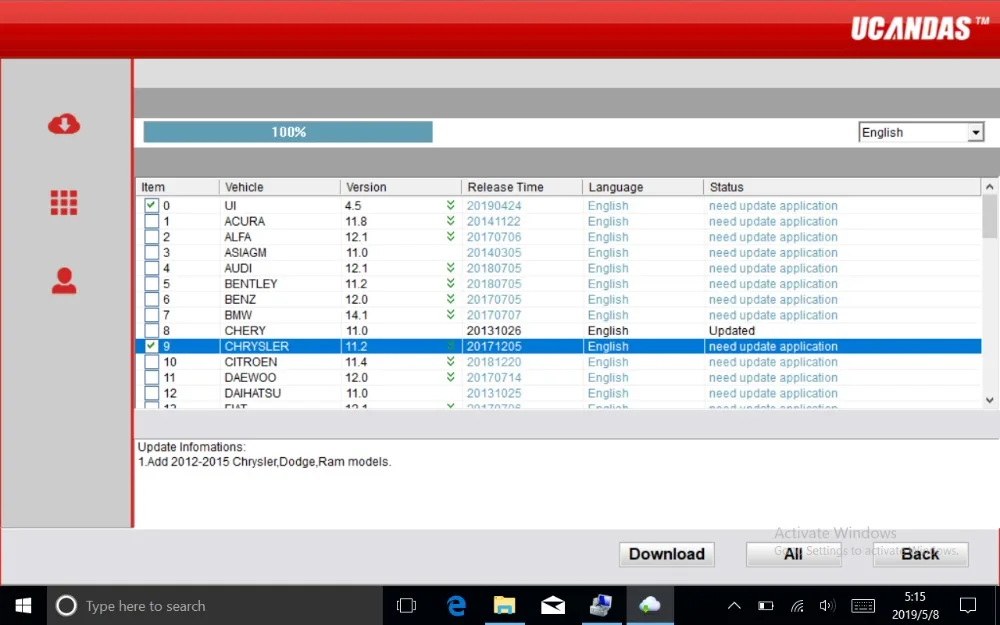The image size is (1000, 625).
Task: Click the ASIAGM version 11.0 cell
Action: point(357,253)
